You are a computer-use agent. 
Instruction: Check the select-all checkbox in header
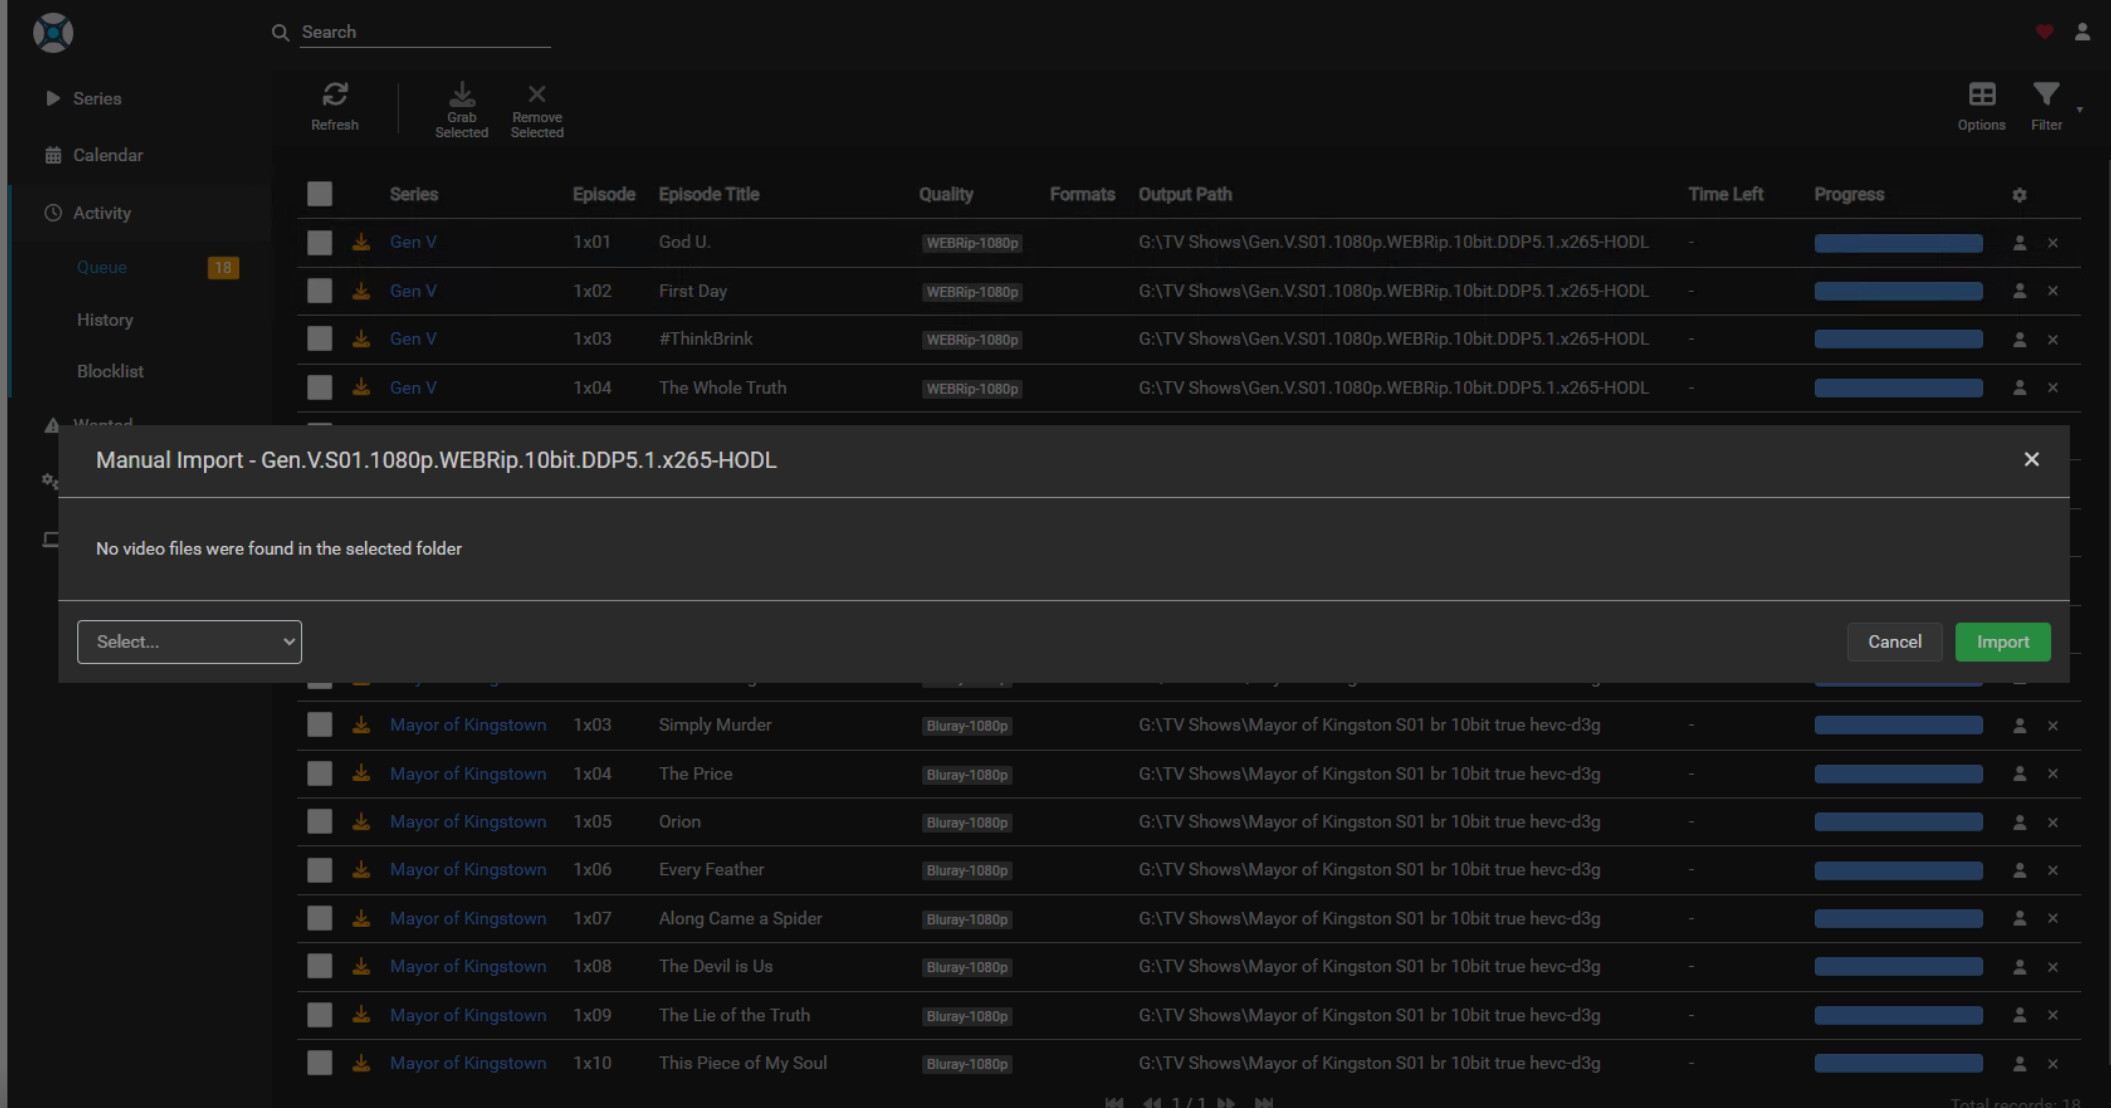[x=320, y=194]
